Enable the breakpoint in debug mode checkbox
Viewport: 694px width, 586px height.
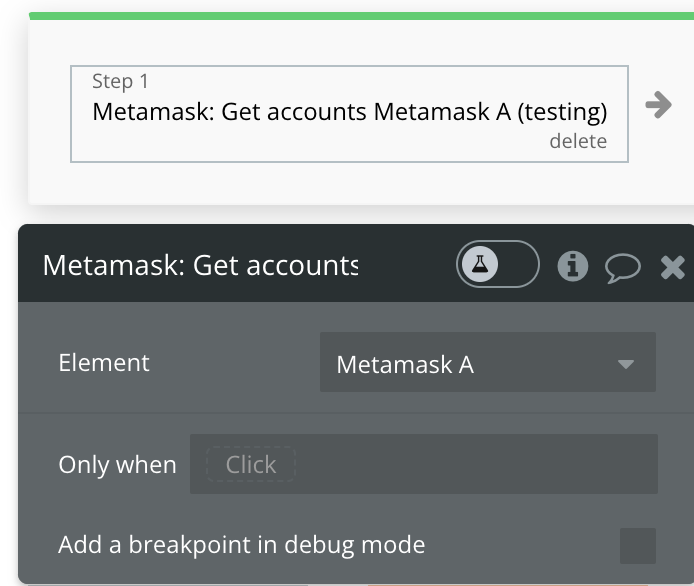click(638, 545)
